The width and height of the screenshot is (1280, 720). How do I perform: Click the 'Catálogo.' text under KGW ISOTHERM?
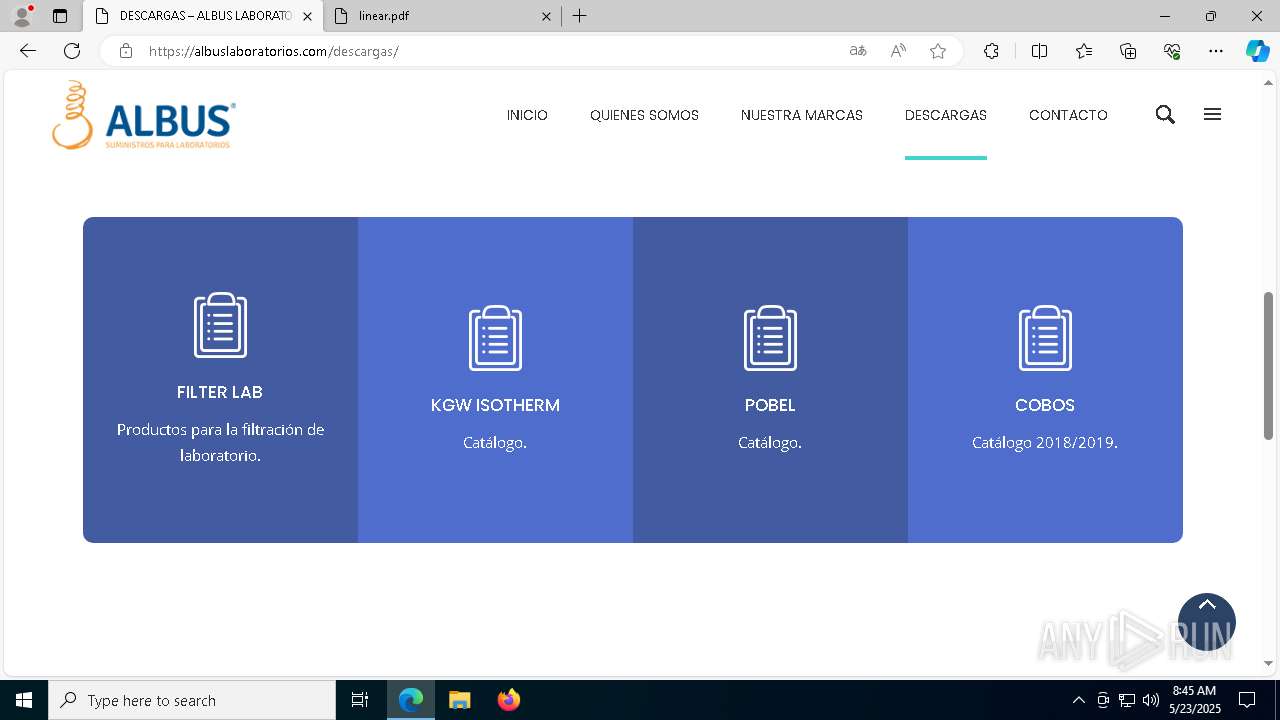(x=495, y=442)
